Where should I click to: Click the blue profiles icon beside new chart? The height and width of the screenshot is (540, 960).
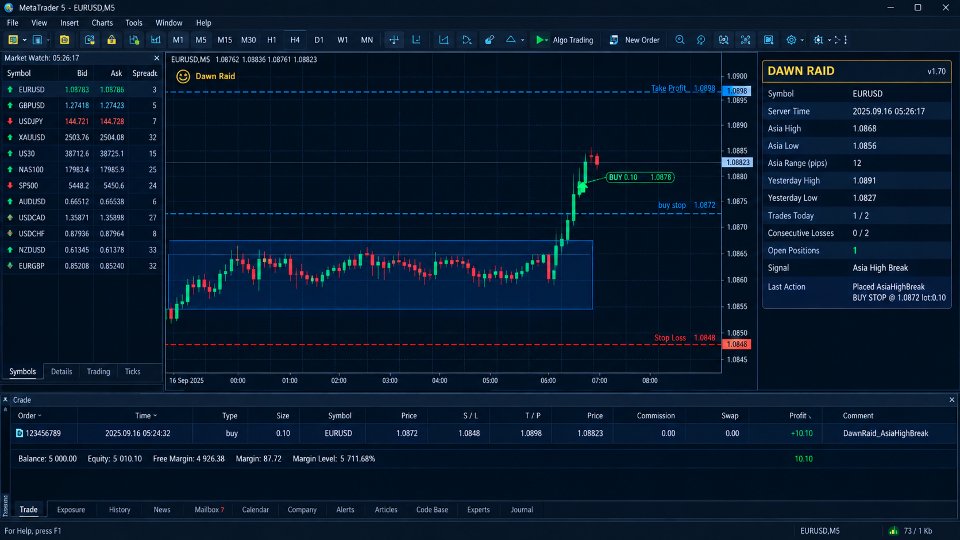37,40
